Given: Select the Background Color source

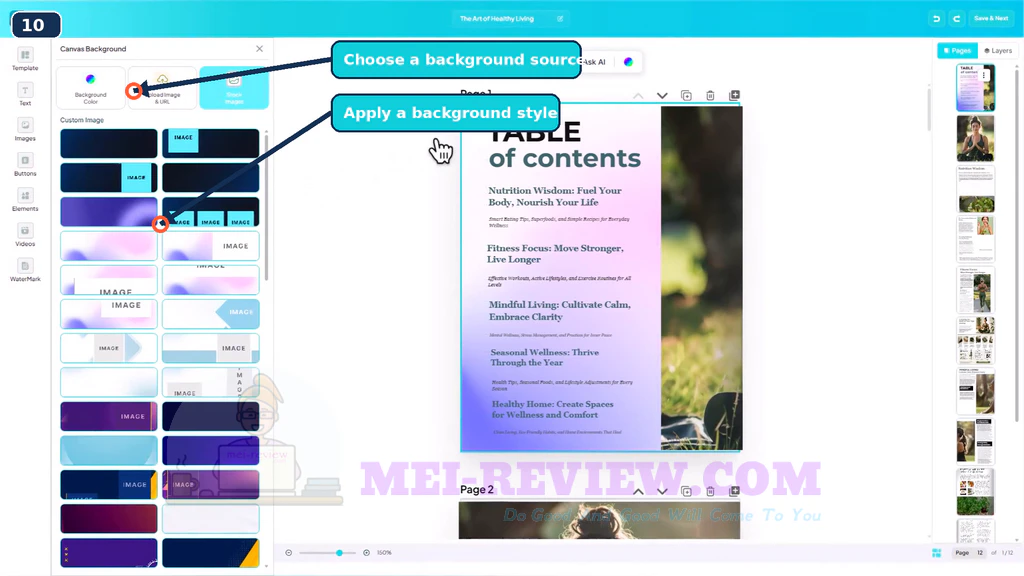Looking at the screenshot, I should tap(90, 88).
